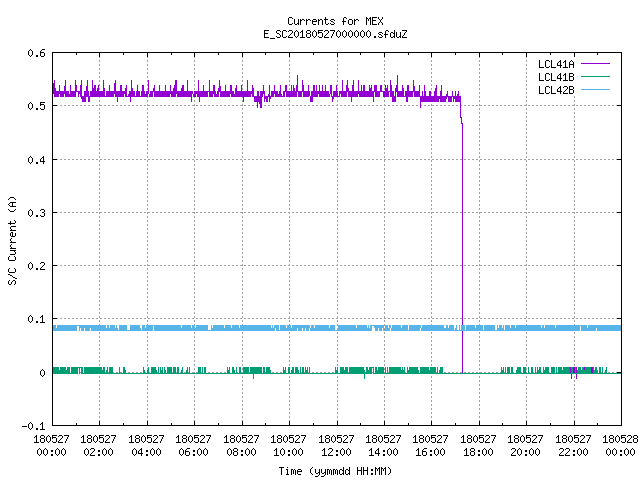
Task: Pick the purple LCL41A legend line
Action: click(595, 64)
